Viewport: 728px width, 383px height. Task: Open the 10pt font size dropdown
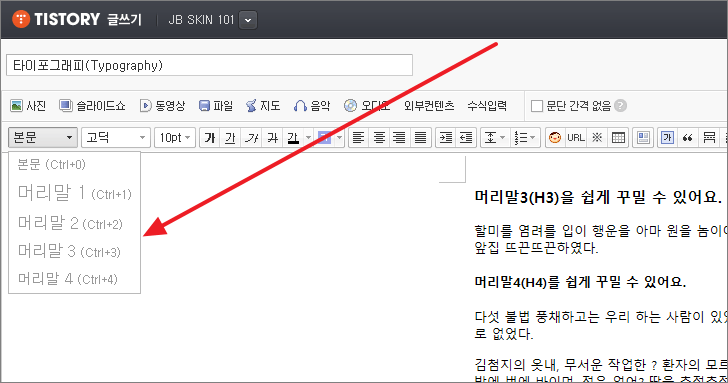[175, 137]
